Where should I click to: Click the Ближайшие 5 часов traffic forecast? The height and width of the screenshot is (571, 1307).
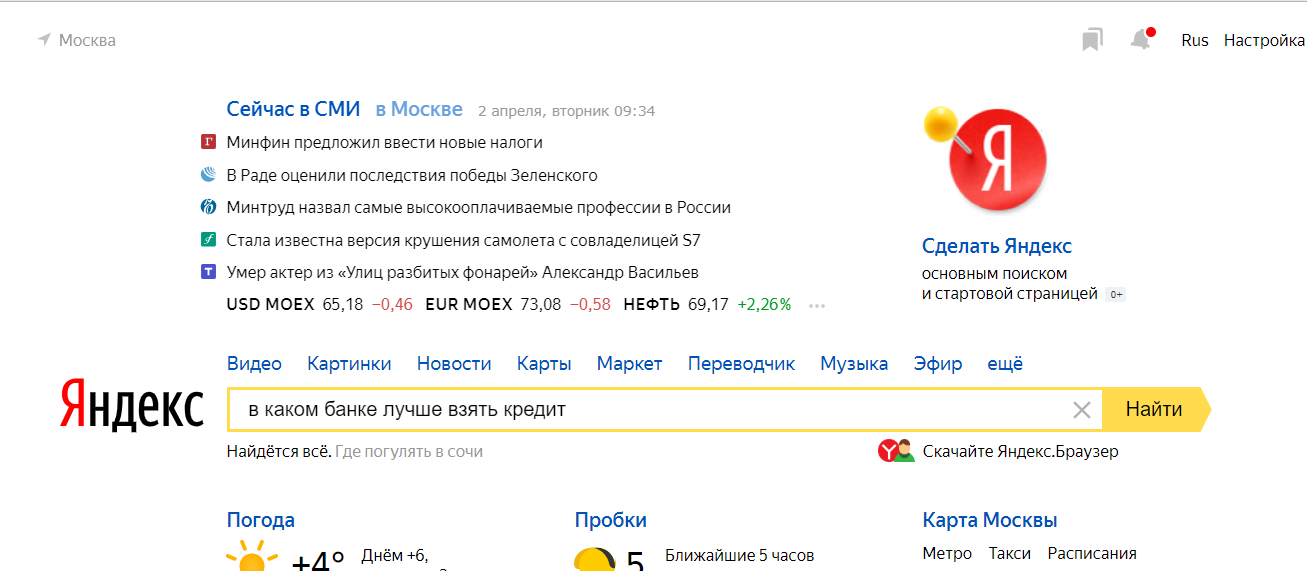tap(740, 555)
